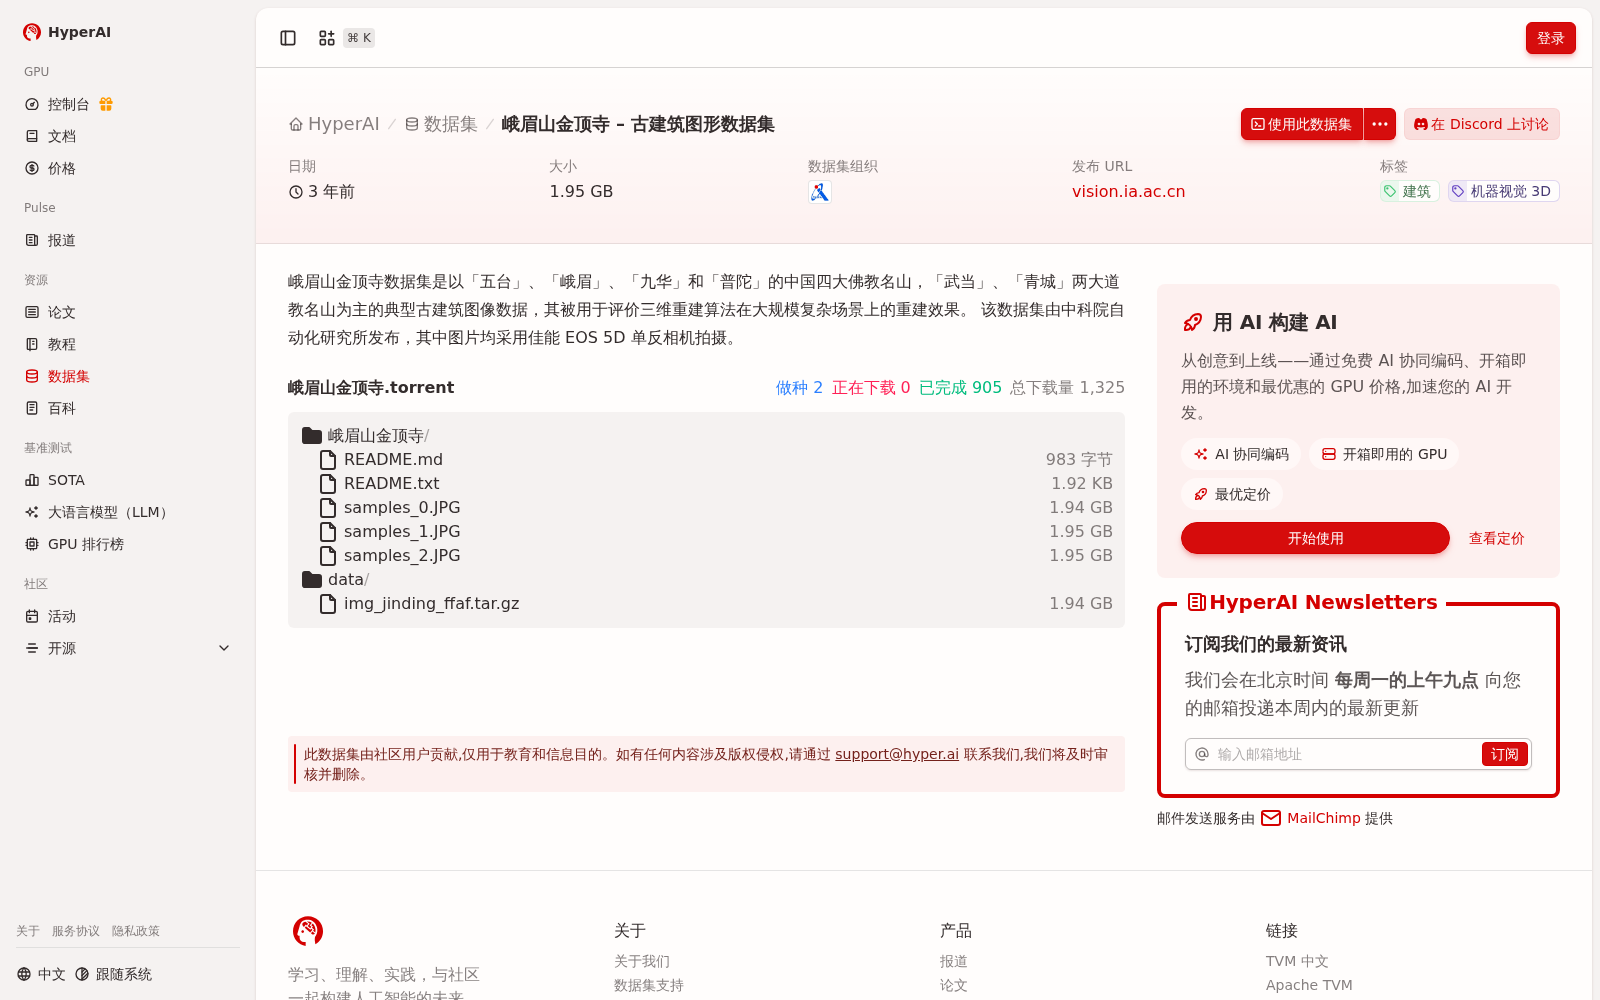The image size is (1600, 1000).
Task: Click the rocket icon beside 用 AI 构建 AI
Action: click(x=1192, y=322)
